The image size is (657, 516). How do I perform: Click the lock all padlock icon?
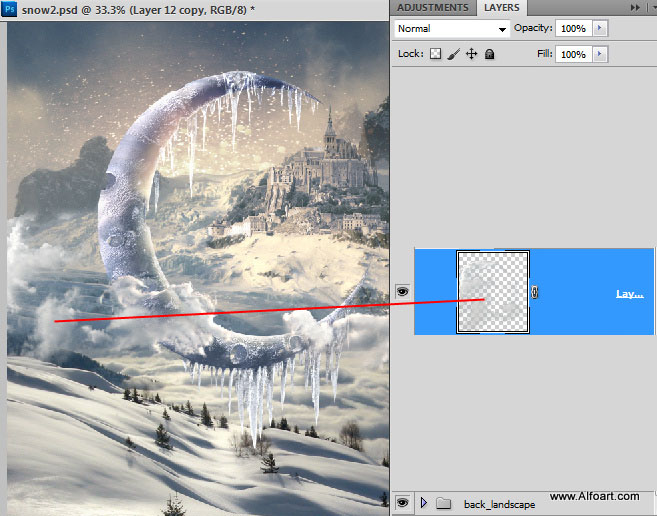489,54
